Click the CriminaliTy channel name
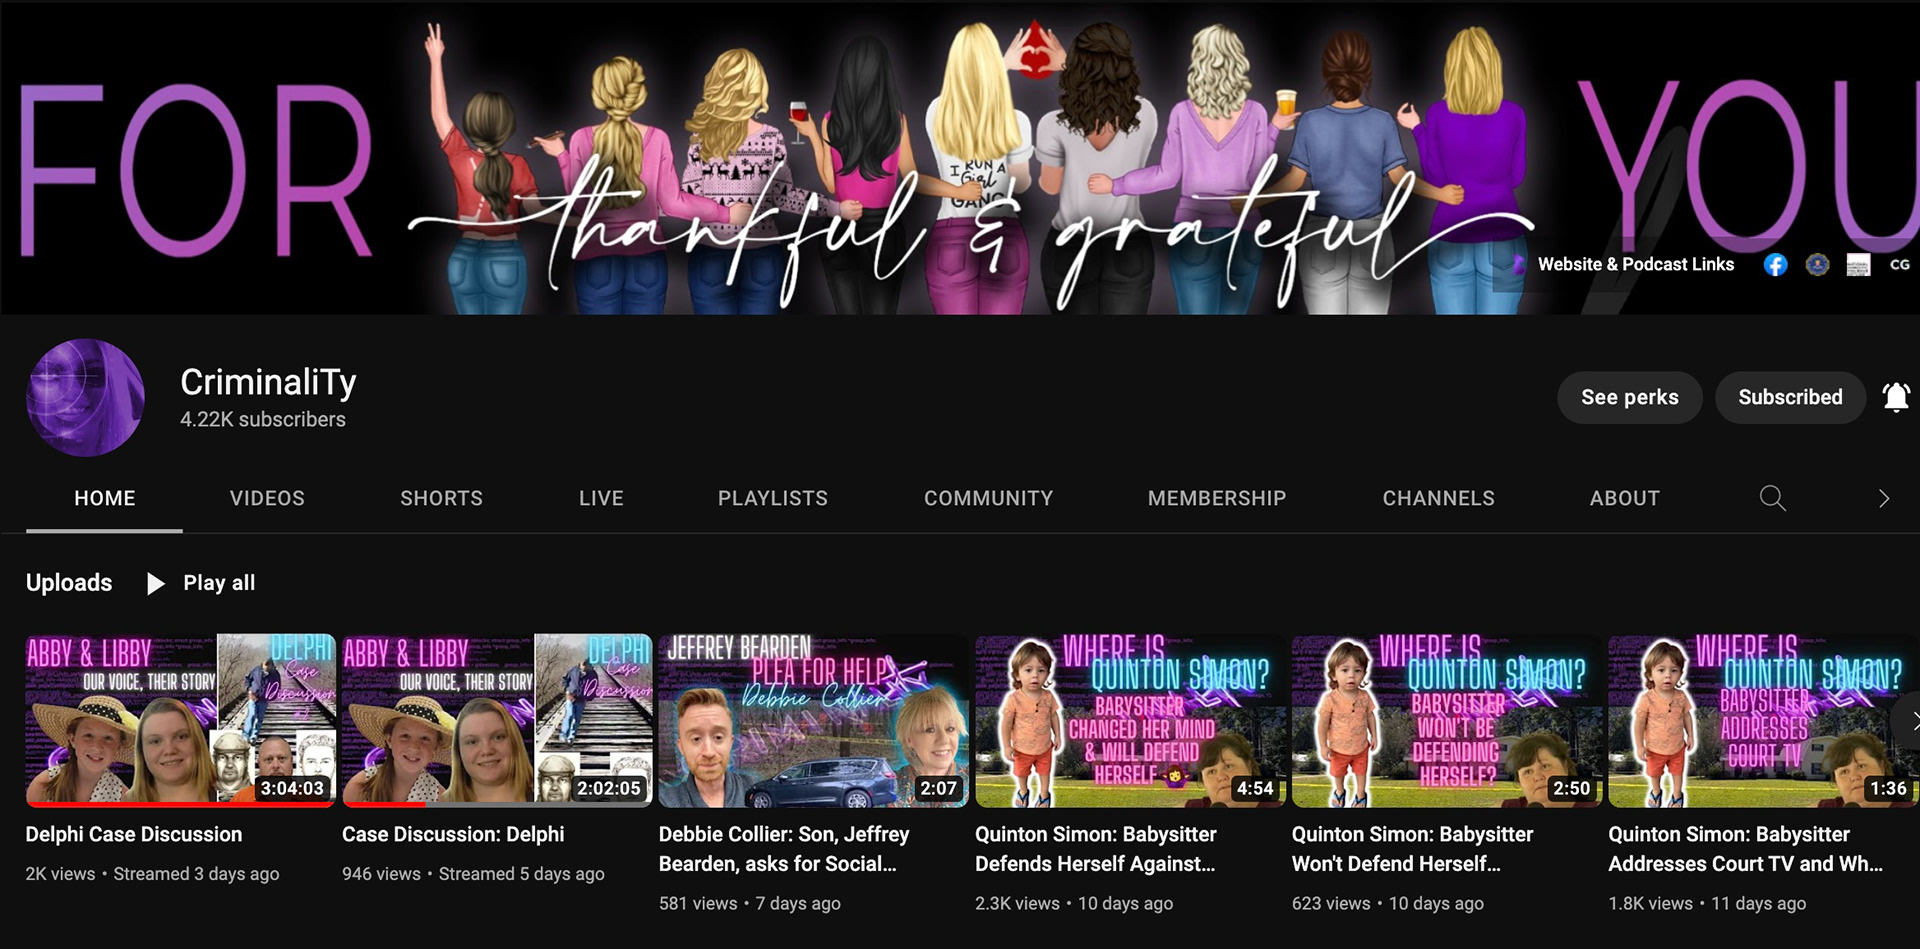1920x949 pixels. tap(268, 382)
